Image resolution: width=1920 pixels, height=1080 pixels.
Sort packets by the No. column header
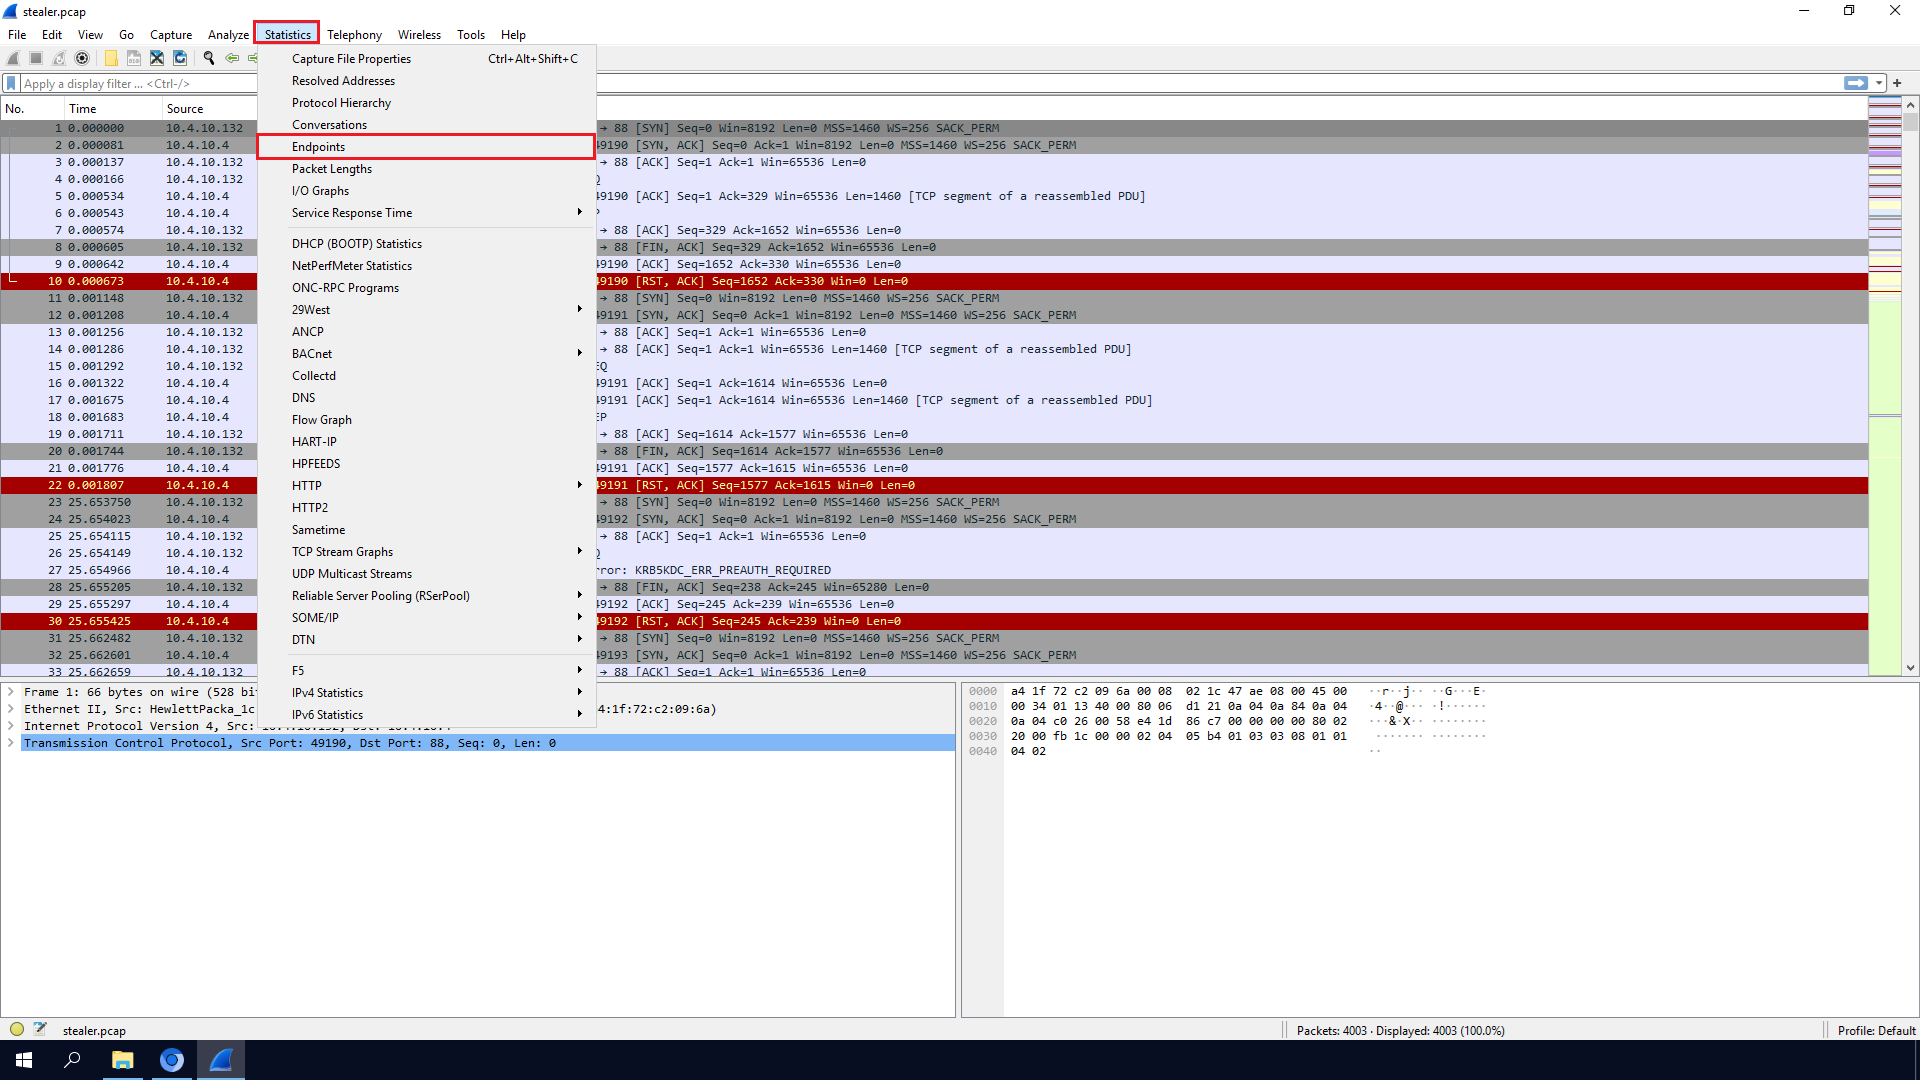[x=33, y=109]
